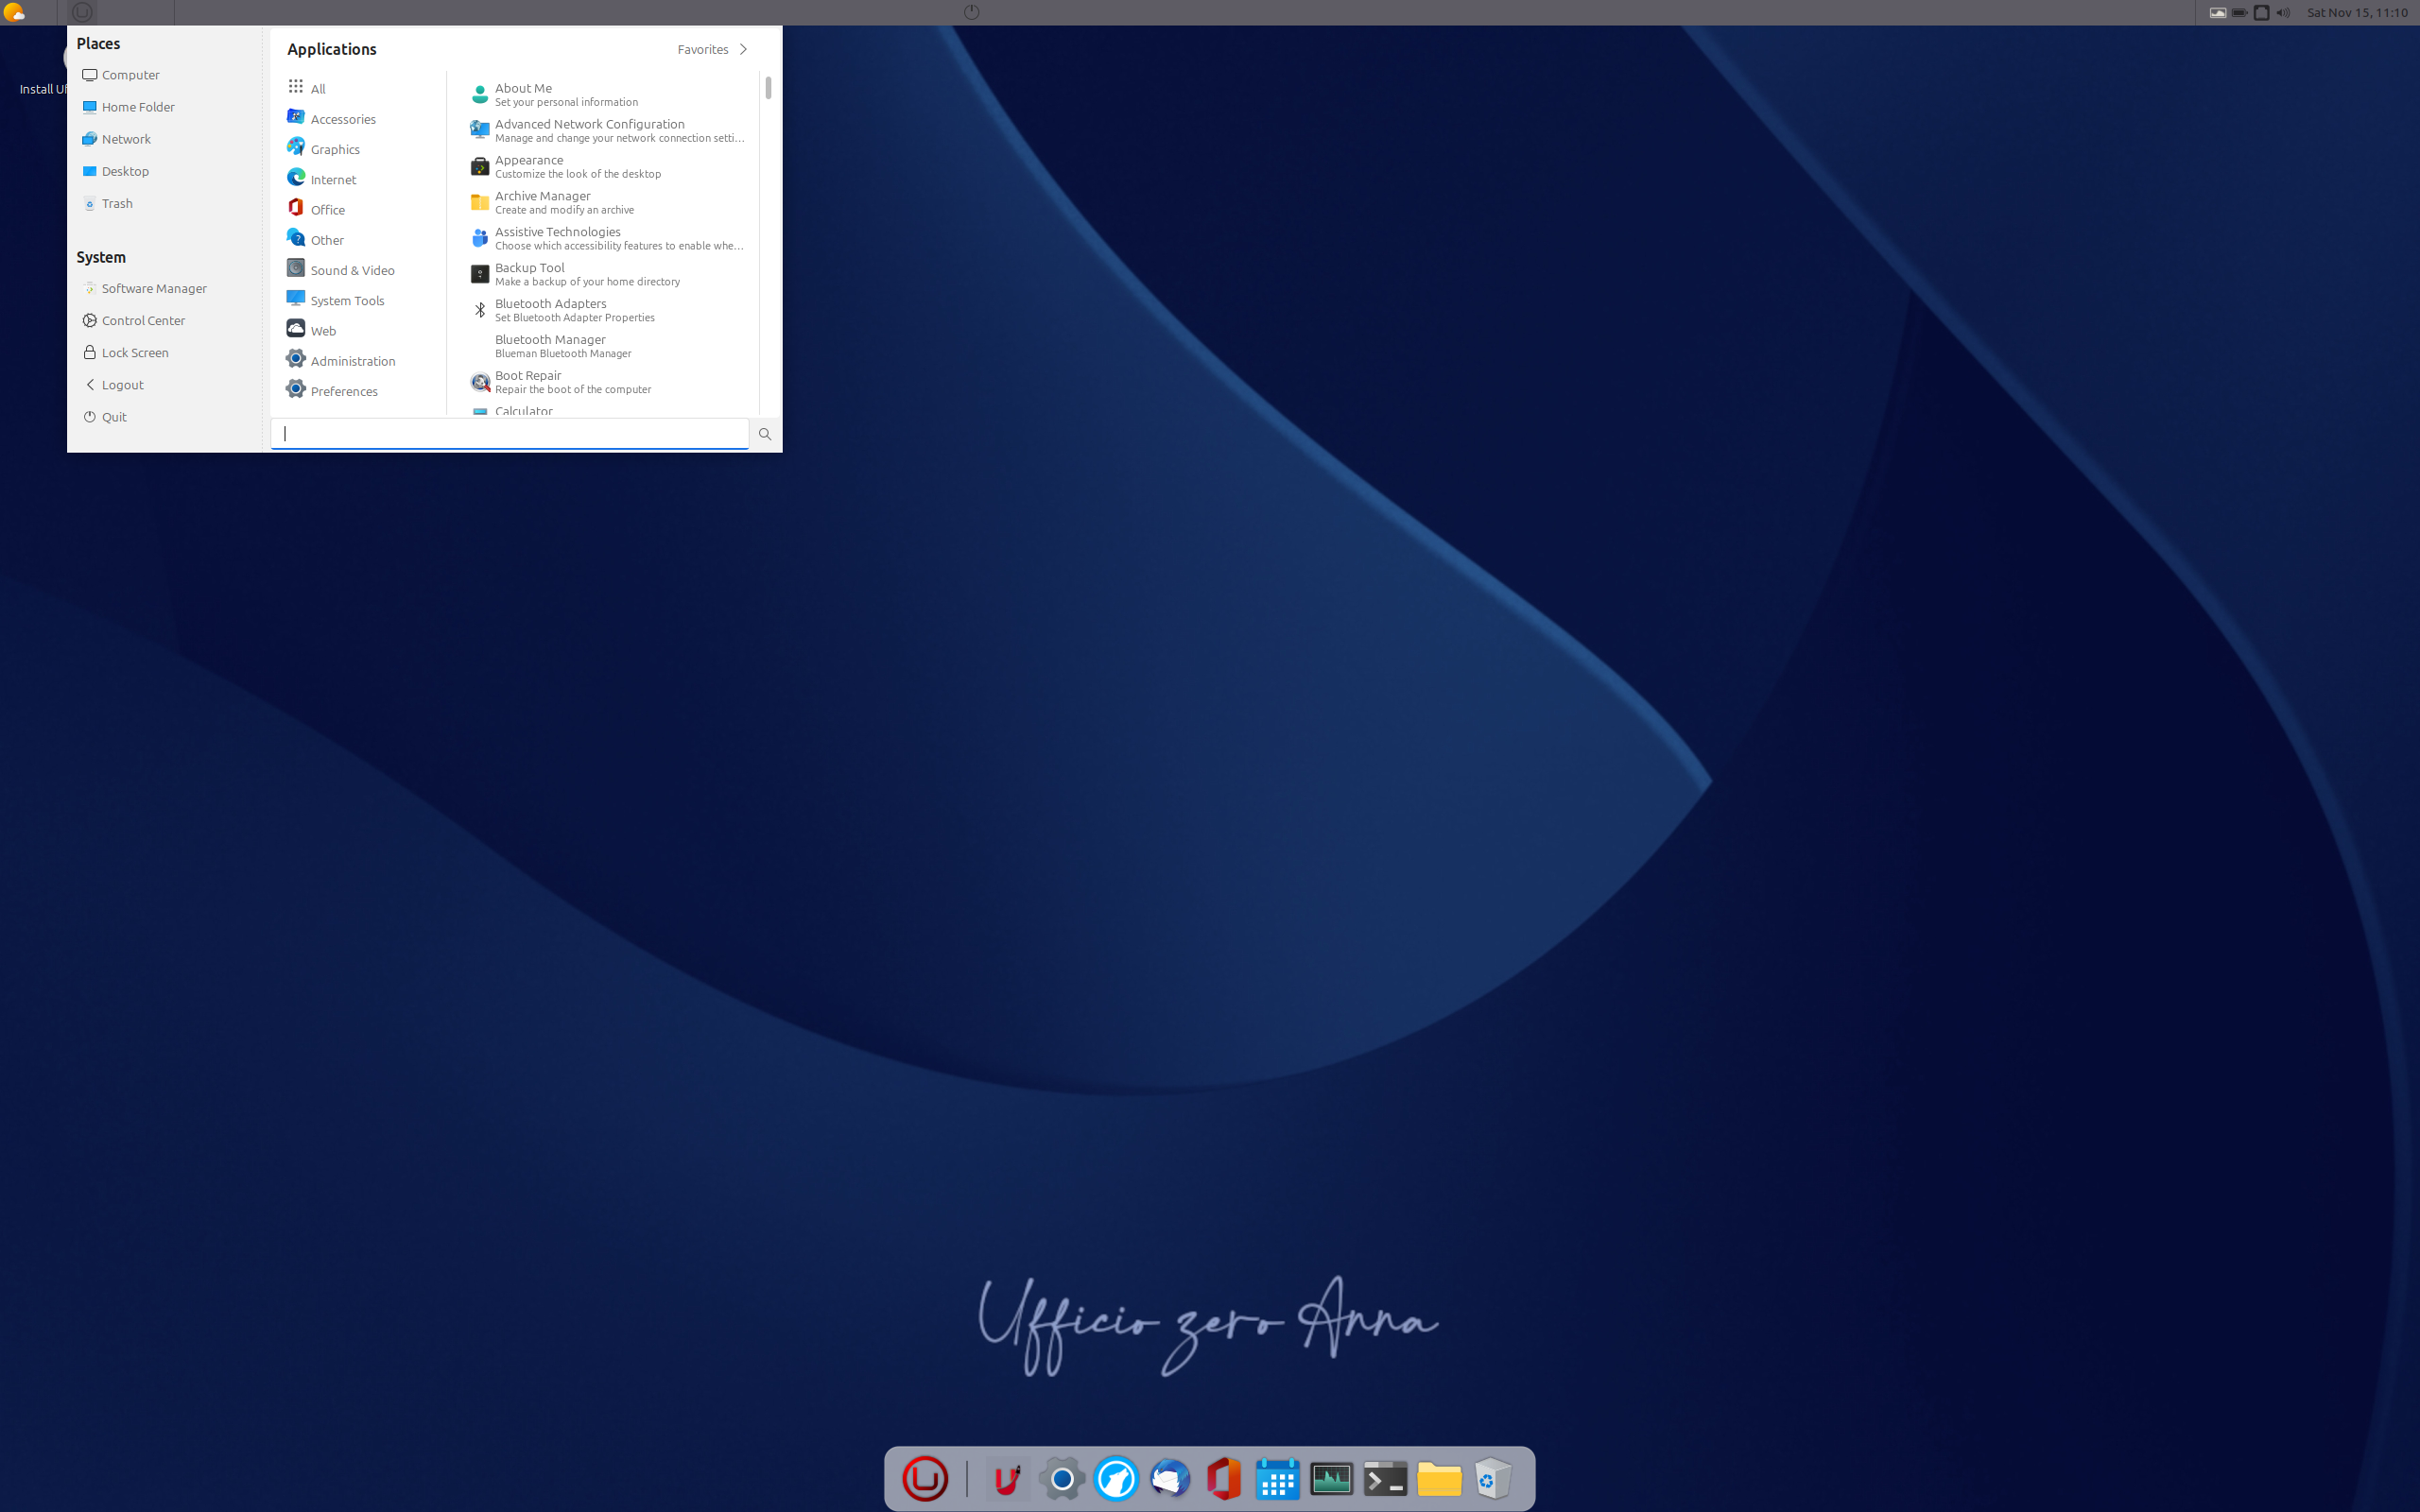Launch the red U installer icon in dock
Viewport: 2420px width, 1512px height.
1008,1478
